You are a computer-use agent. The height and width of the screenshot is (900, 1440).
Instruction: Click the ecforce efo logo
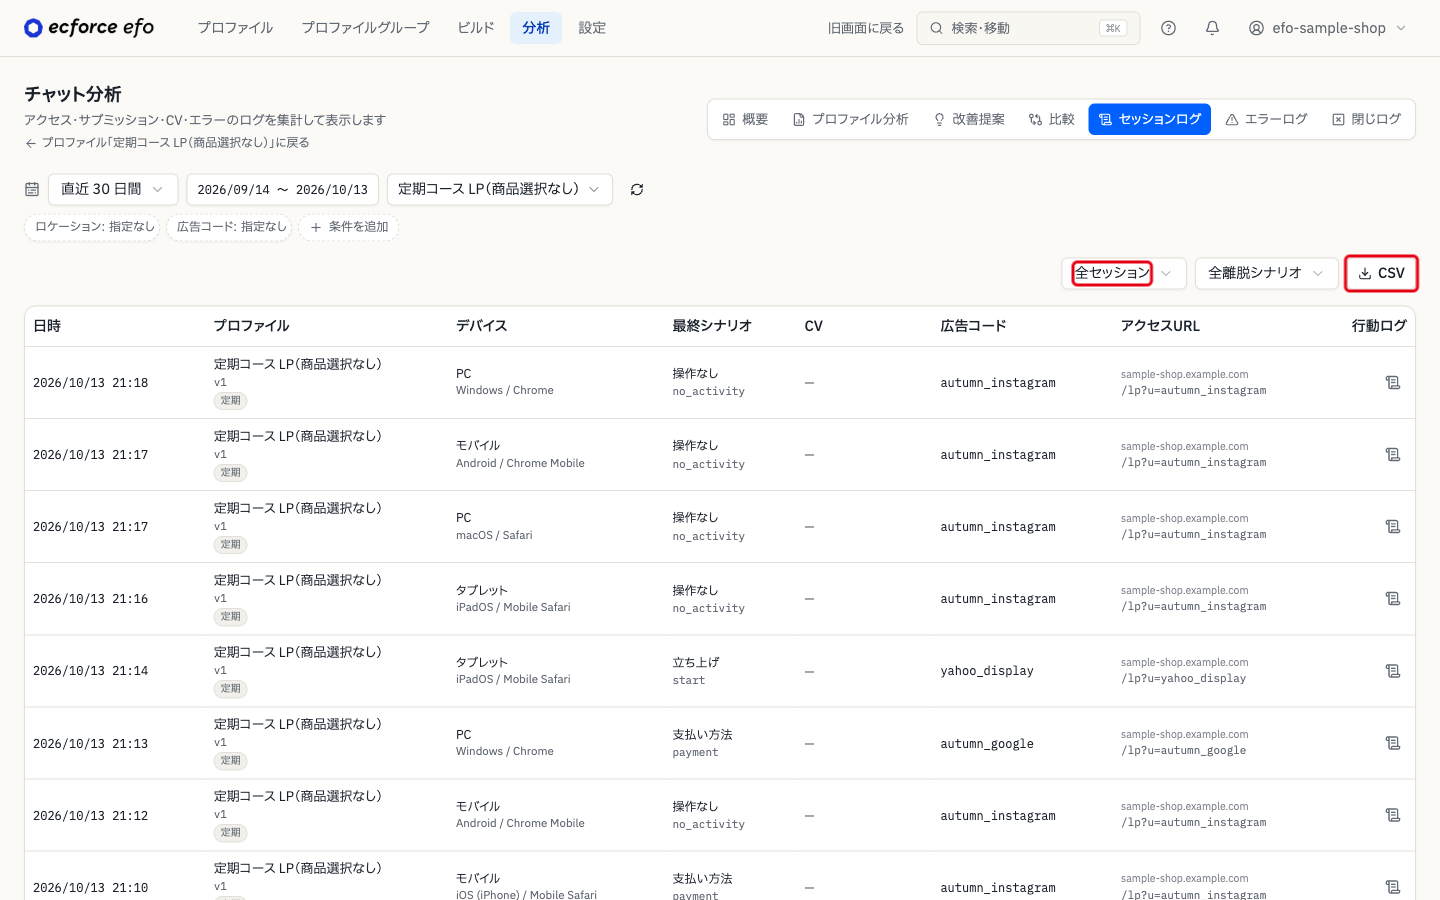(x=89, y=28)
